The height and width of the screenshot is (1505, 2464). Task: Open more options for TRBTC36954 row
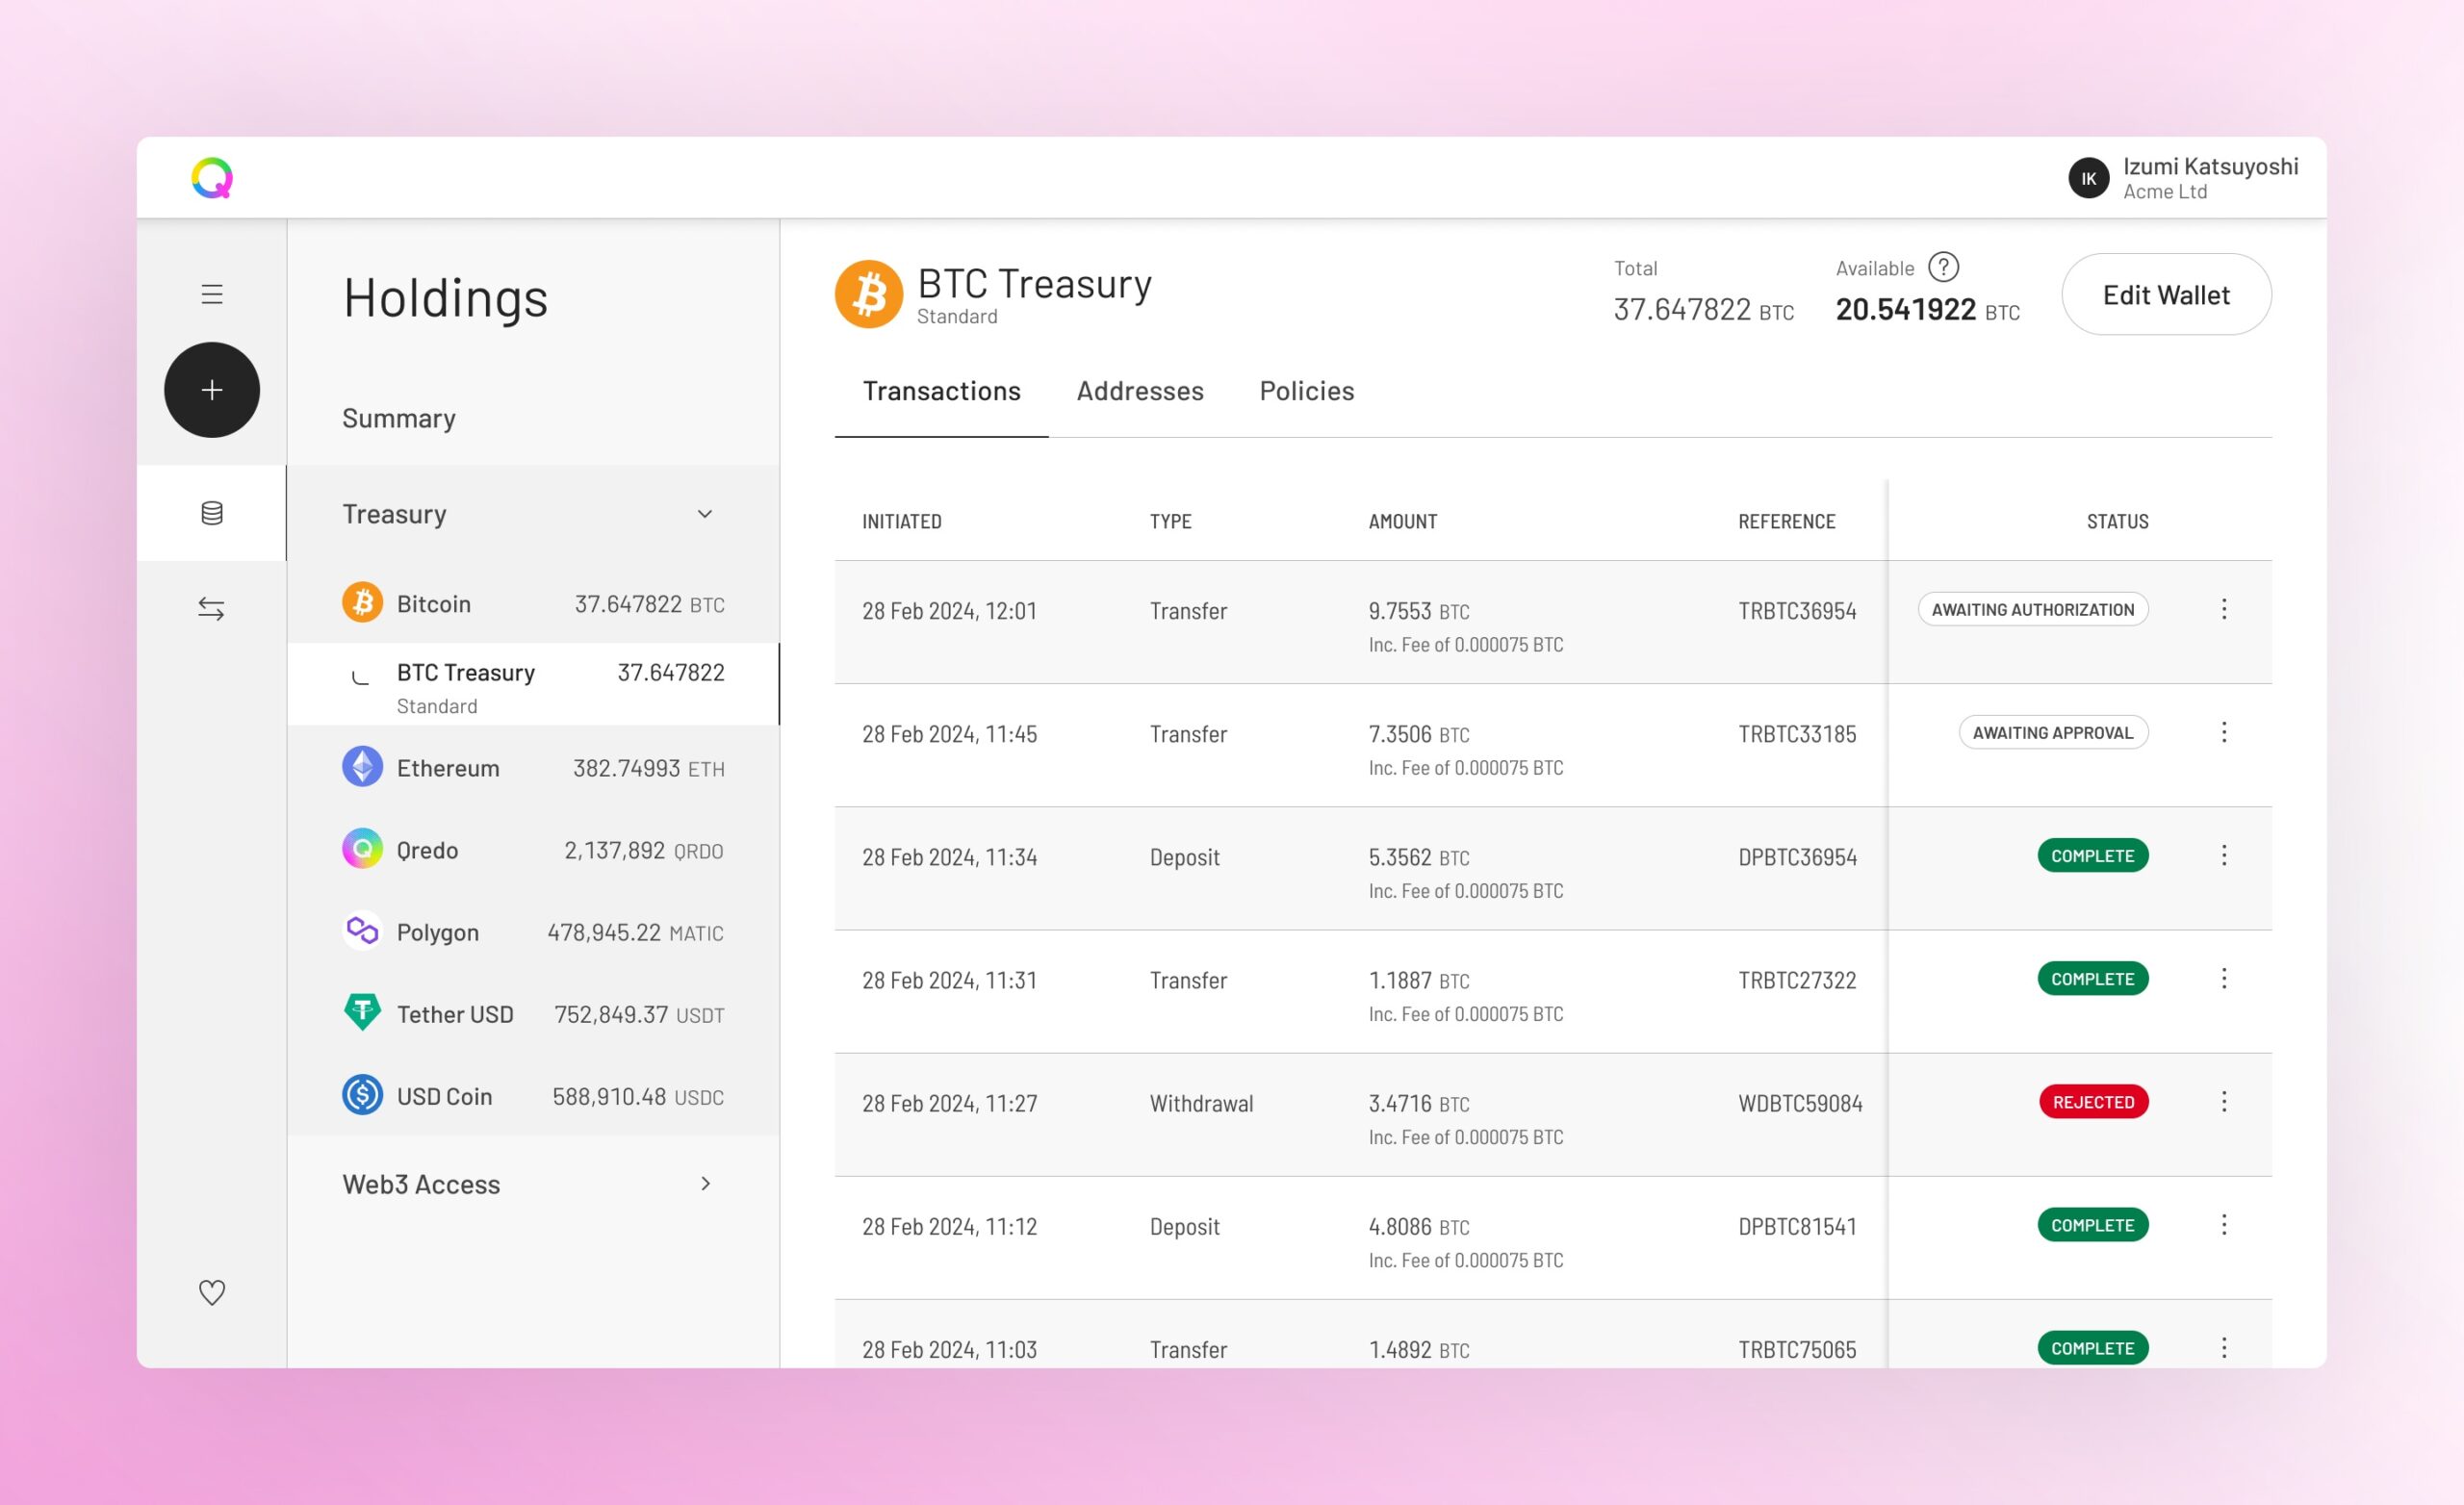[x=2224, y=609]
